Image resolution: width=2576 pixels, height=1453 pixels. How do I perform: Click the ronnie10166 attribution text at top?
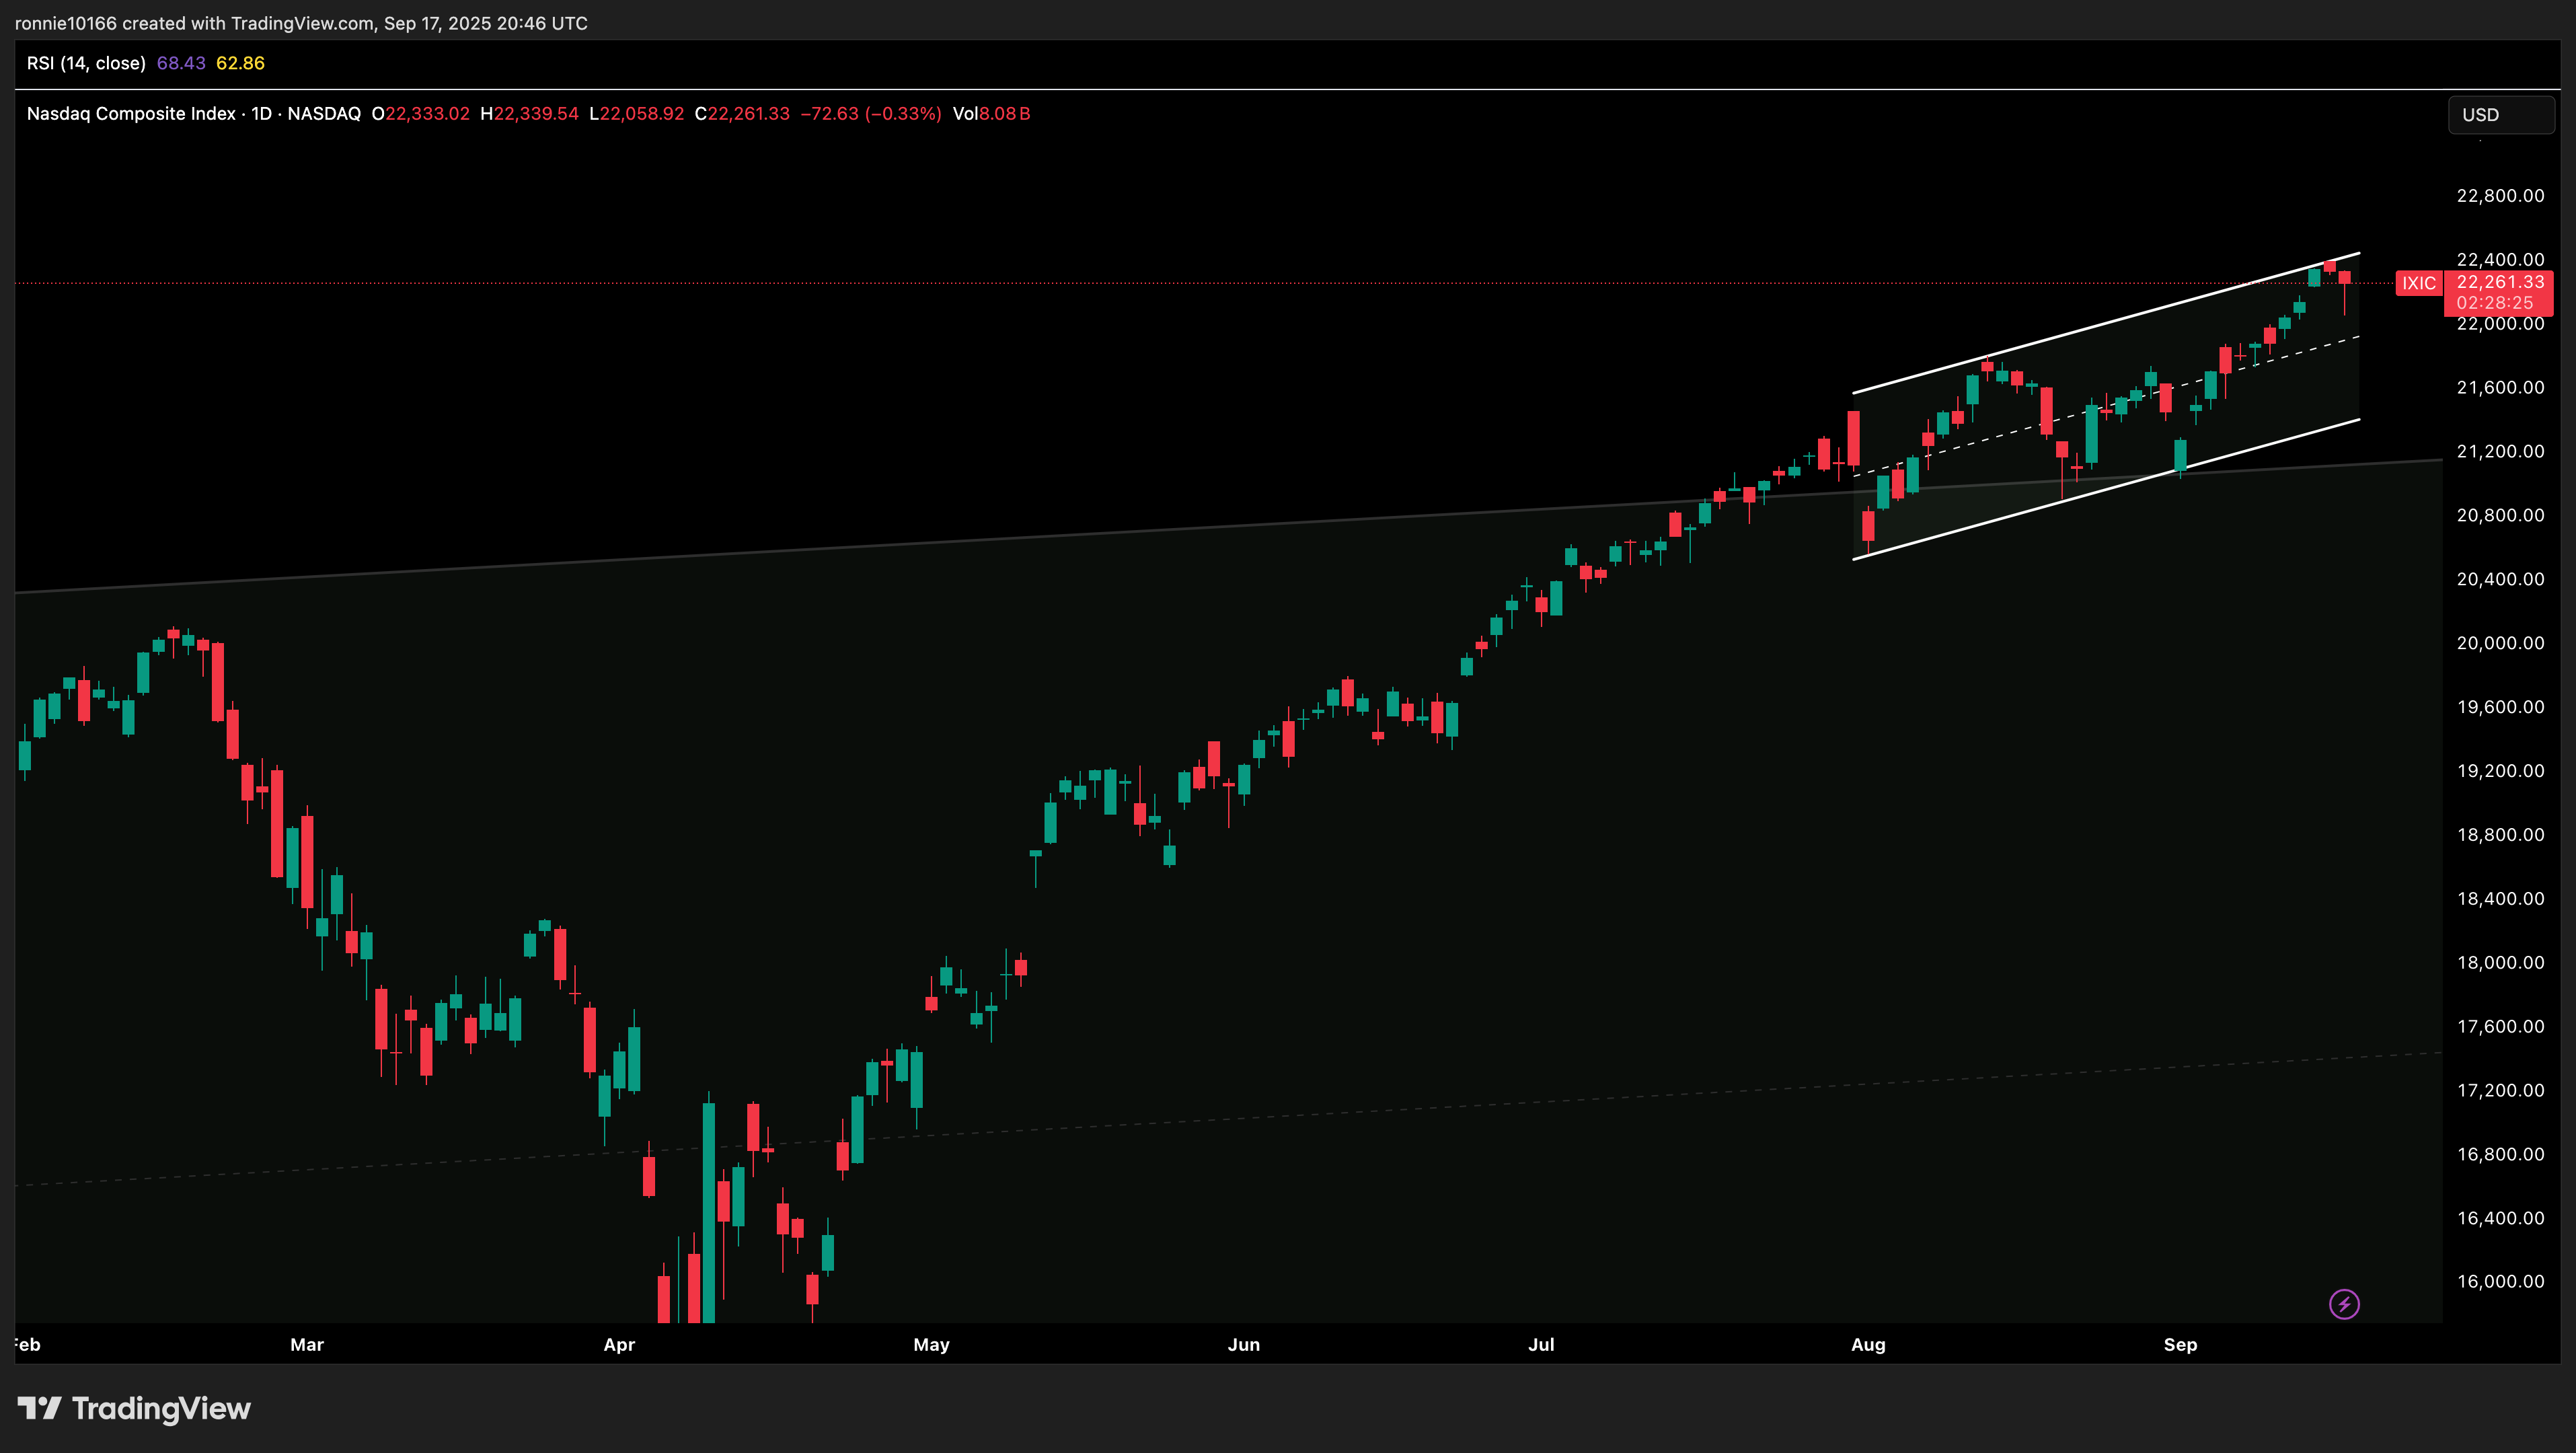[x=300, y=23]
